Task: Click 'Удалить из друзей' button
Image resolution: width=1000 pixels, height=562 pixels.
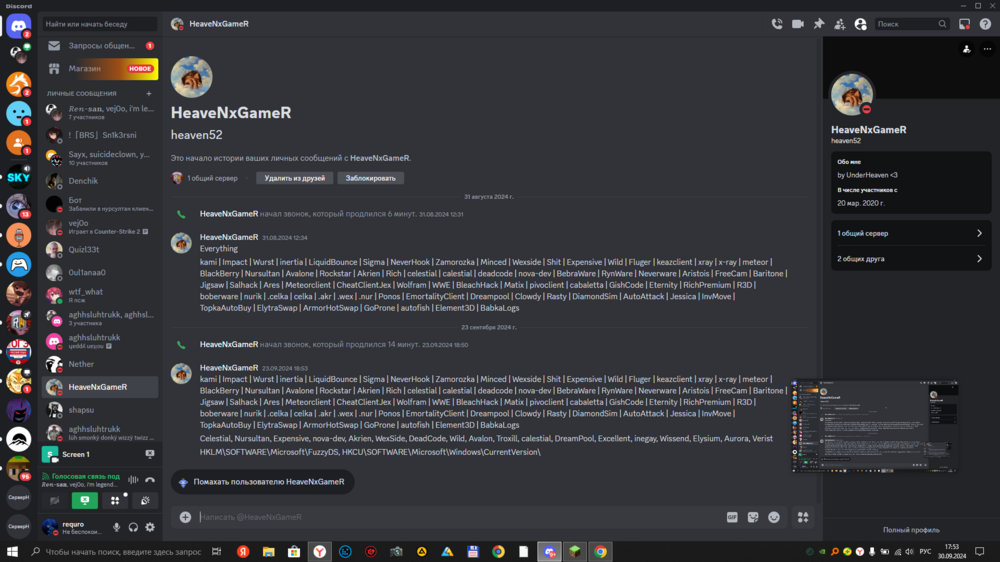Action: 295,179
